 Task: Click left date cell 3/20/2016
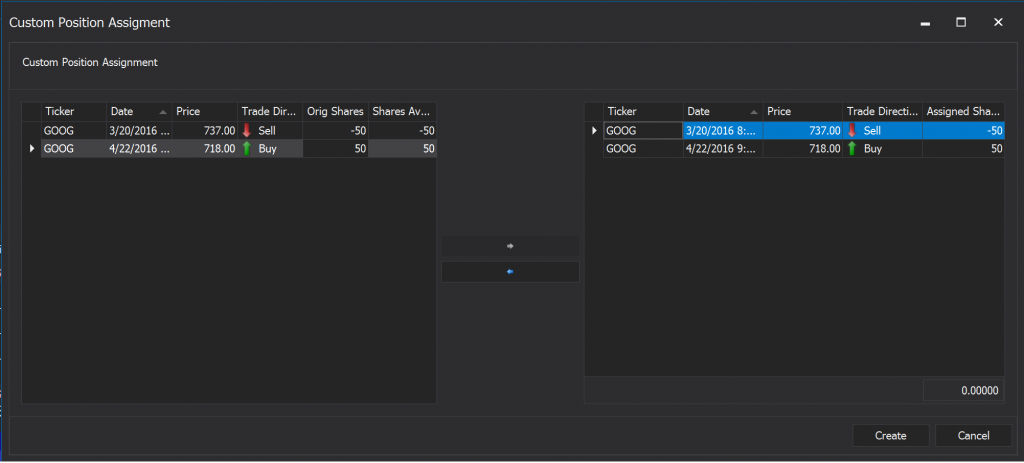tap(138, 131)
